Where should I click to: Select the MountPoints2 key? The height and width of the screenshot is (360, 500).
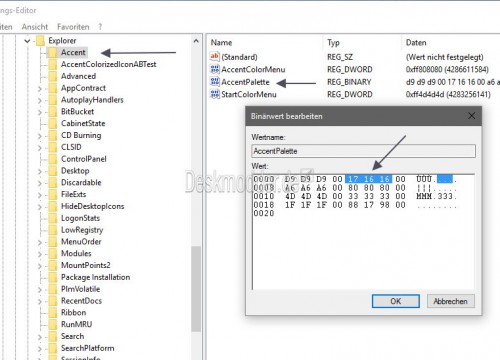click(x=86, y=265)
